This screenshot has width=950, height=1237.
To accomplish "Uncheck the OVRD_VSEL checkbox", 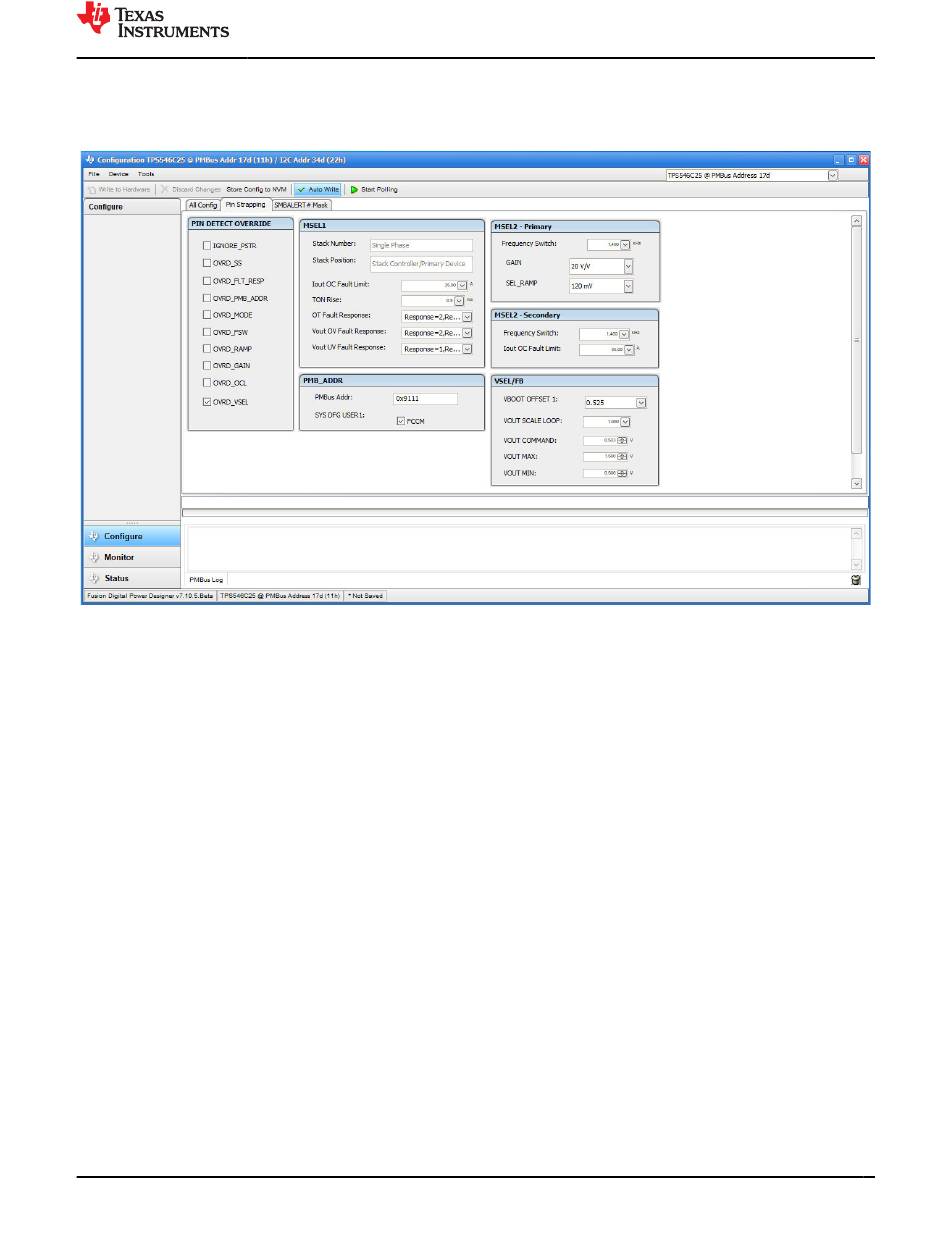I will click(x=207, y=402).
